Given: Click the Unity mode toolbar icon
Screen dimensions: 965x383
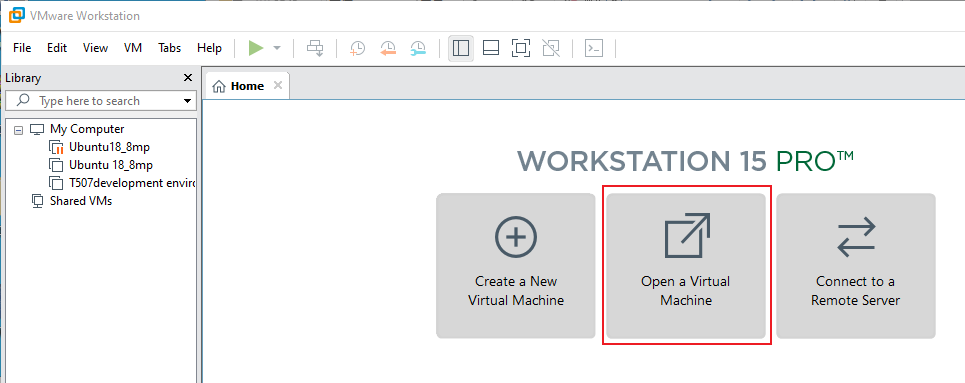Looking at the screenshot, I should coord(551,48).
